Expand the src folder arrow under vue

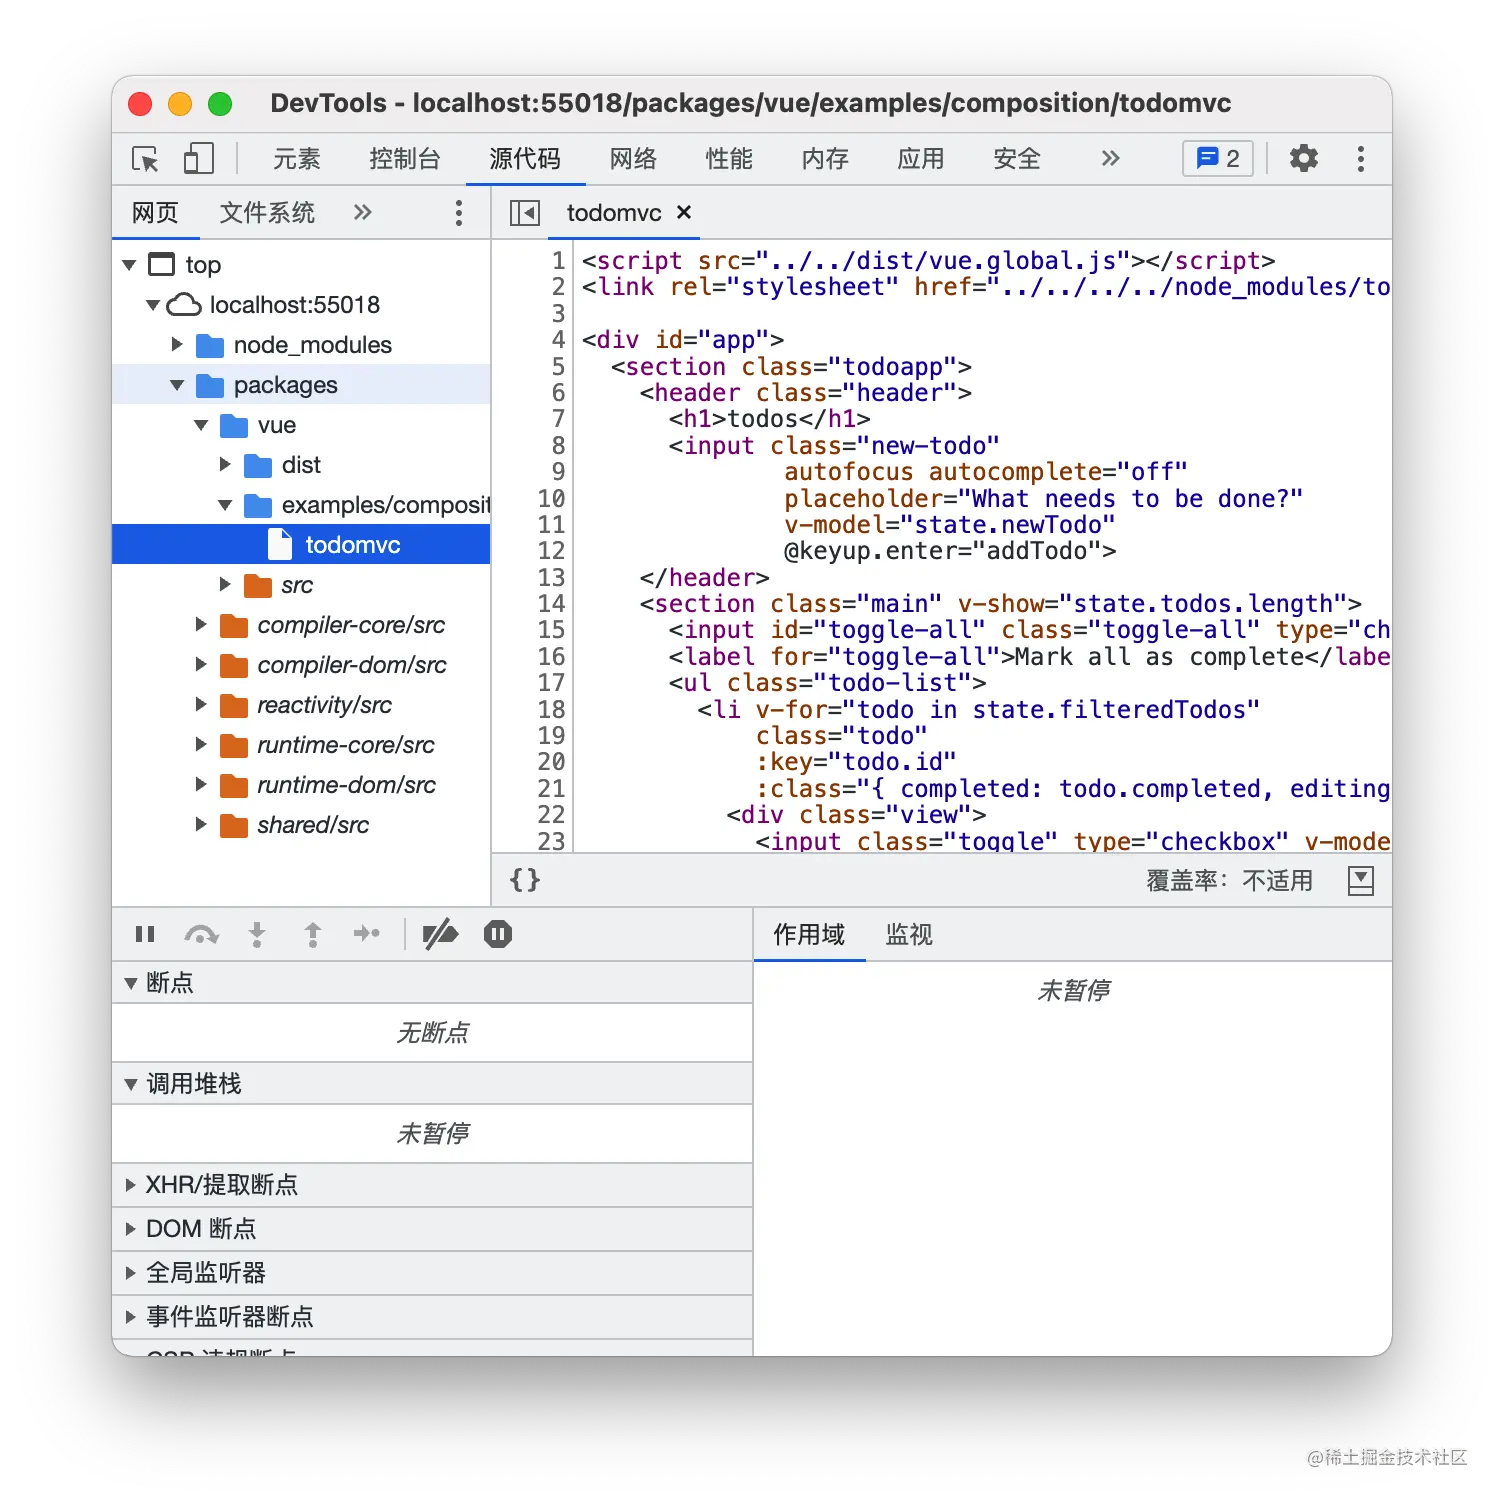pos(225,585)
